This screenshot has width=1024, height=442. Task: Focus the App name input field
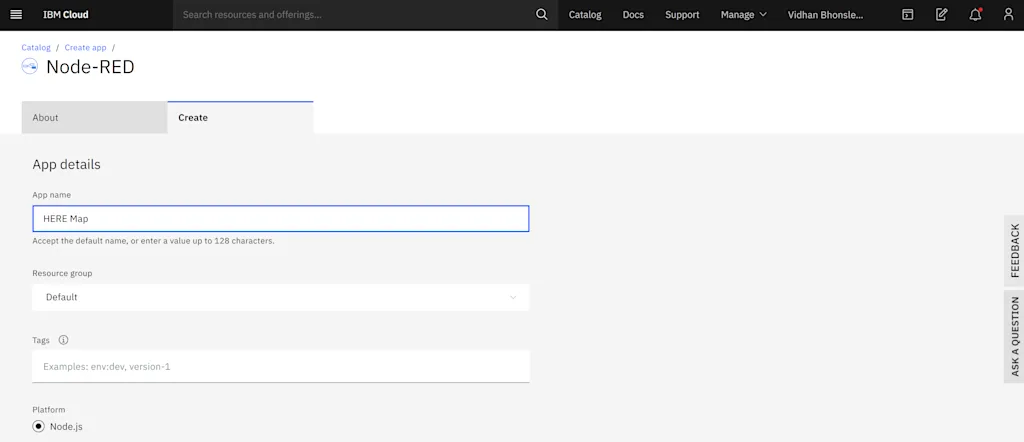pos(281,219)
